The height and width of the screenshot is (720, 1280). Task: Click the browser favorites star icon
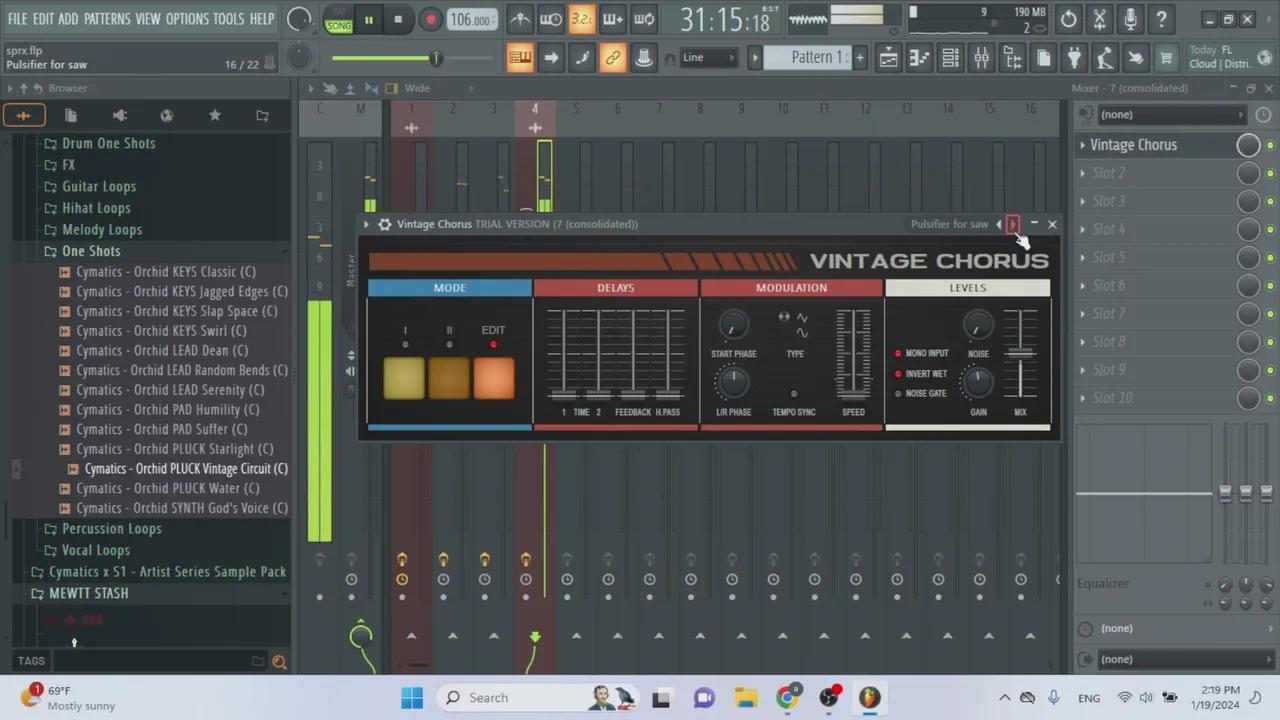pos(214,116)
